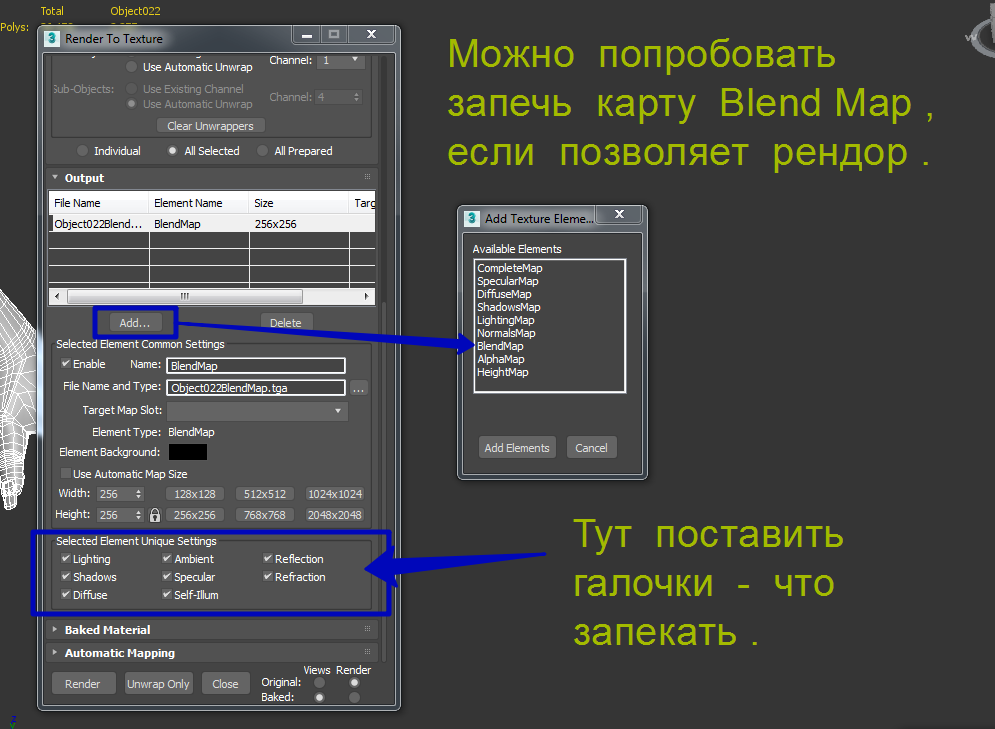
Task: Select BlendMap in Available Elements list
Action: pyautogui.click(x=500, y=346)
